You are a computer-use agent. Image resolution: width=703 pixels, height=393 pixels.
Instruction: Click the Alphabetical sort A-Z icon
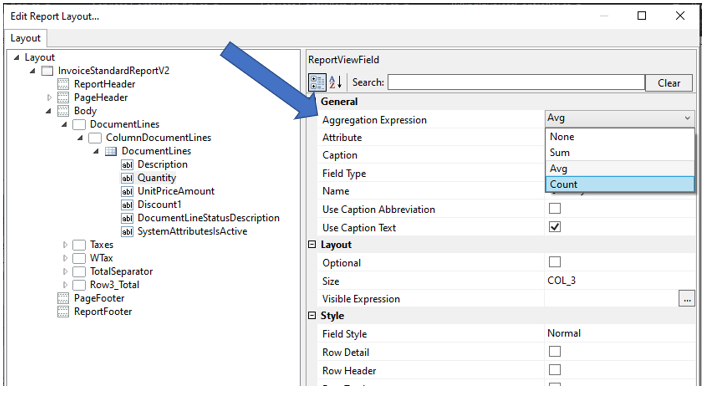[x=336, y=82]
